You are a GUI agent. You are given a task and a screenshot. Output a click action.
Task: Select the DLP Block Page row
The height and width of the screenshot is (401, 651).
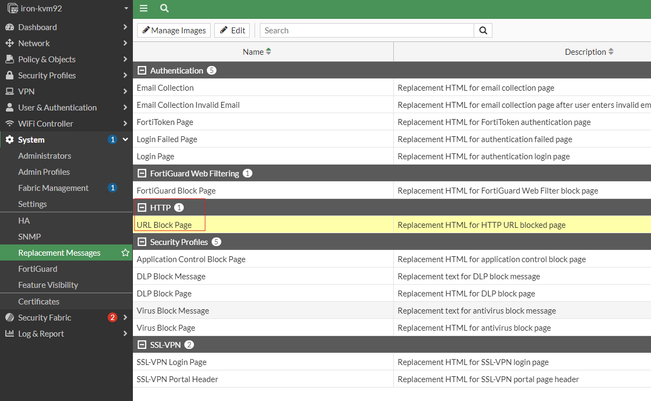click(392, 293)
